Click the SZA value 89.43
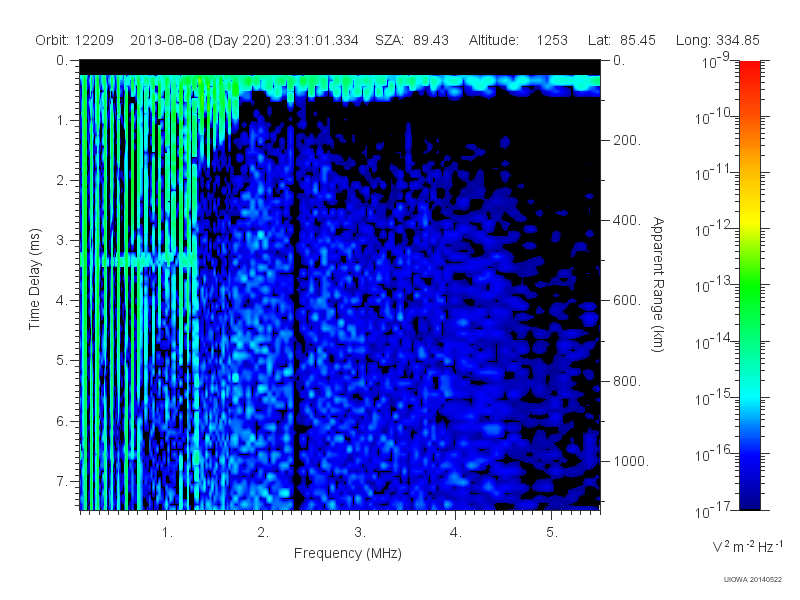This screenshot has height=600, width=800. (431, 40)
